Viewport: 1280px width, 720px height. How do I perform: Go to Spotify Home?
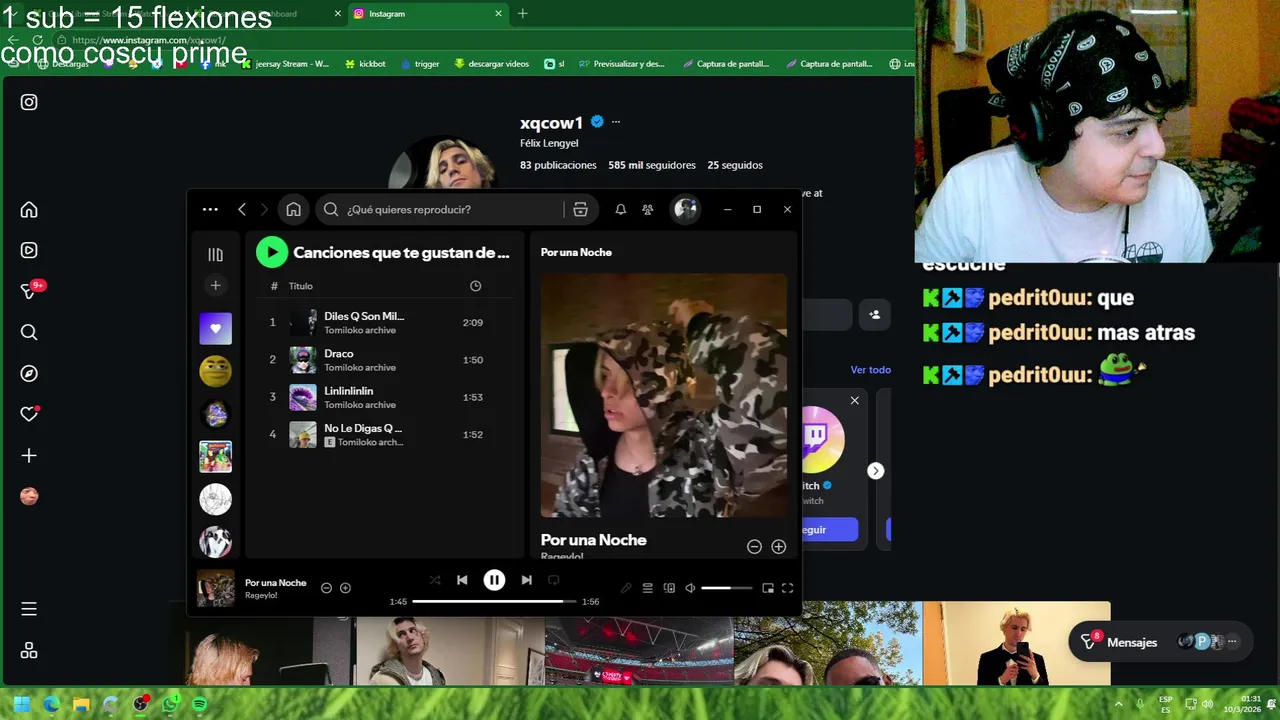(x=293, y=209)
